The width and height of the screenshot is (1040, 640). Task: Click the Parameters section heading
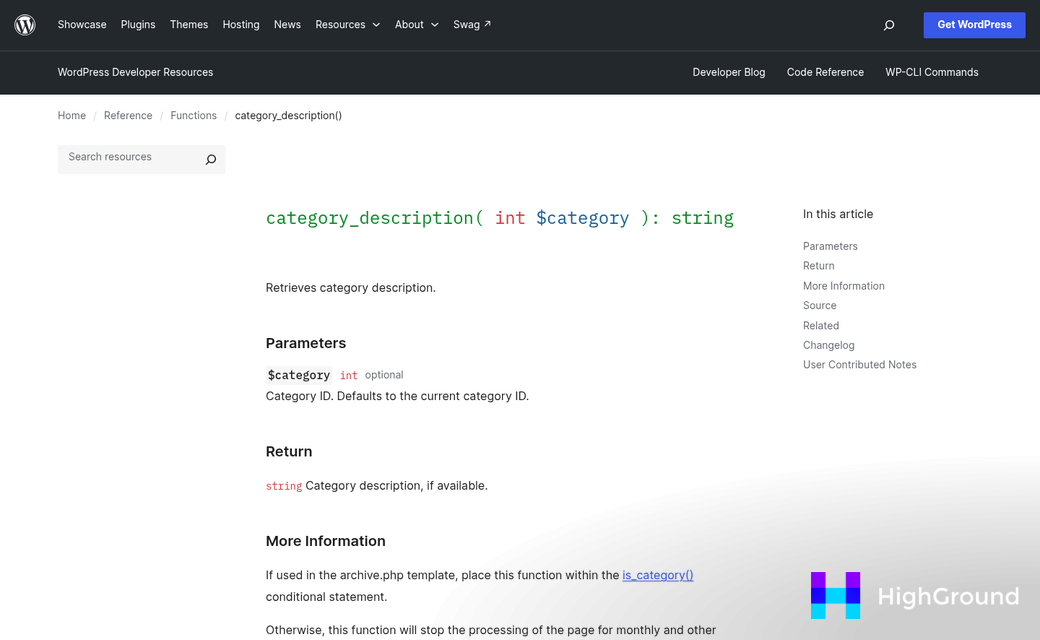[x=306, y=343]
